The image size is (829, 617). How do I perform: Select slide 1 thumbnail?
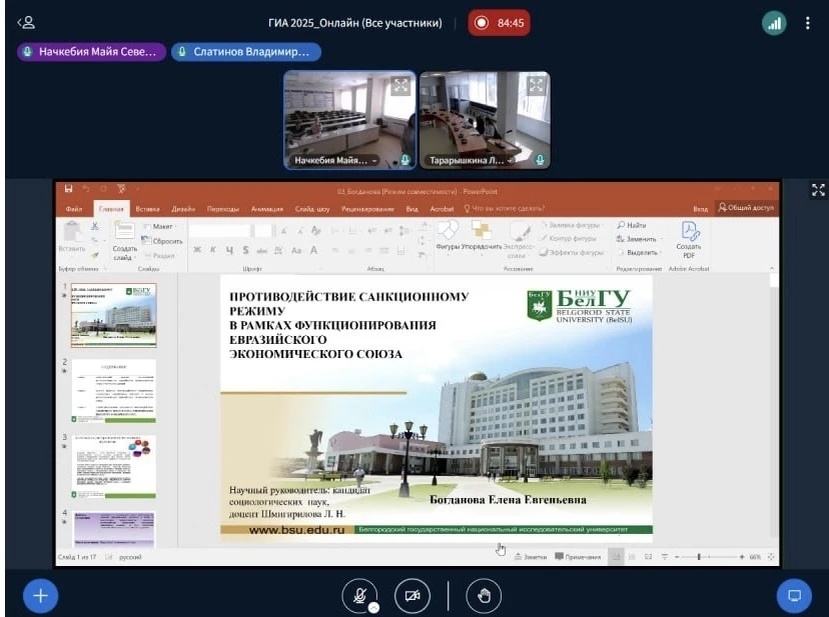114,315
